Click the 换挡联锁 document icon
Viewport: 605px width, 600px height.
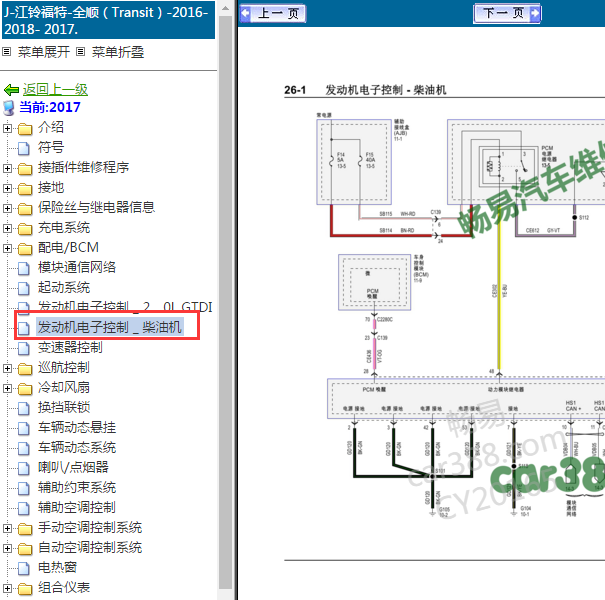(x=24, y=408)
